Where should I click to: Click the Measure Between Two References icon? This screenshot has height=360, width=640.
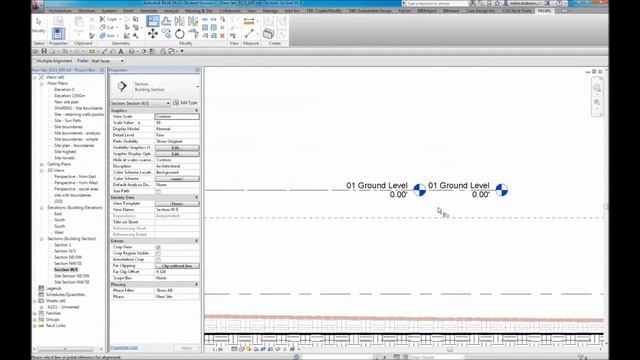(x=249, y=34)
